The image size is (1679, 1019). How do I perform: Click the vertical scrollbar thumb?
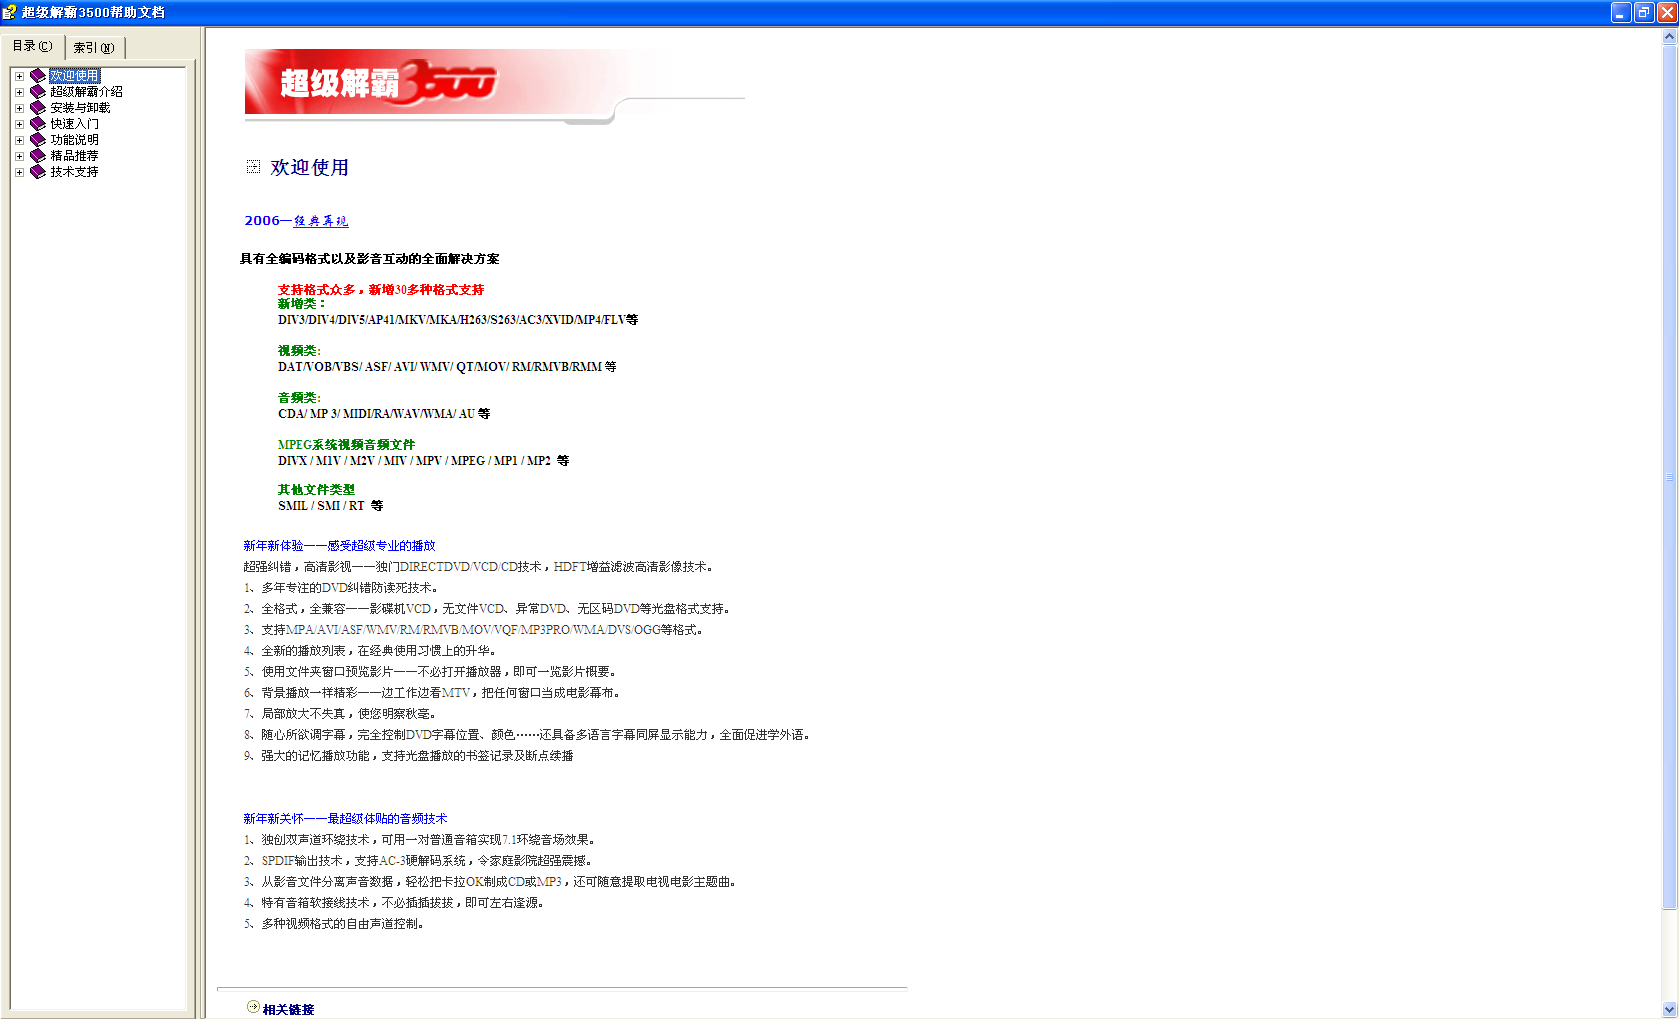(1669, 477)
